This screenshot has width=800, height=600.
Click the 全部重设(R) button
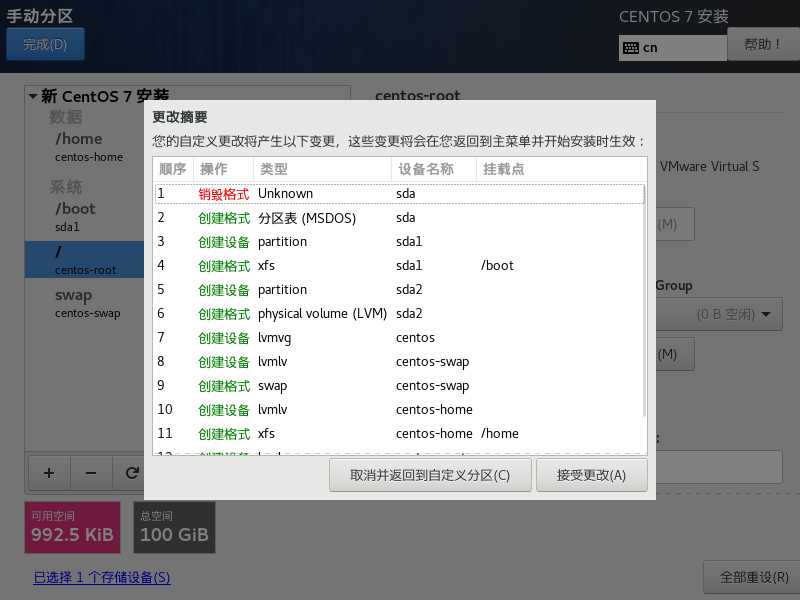tap(753, 577)
